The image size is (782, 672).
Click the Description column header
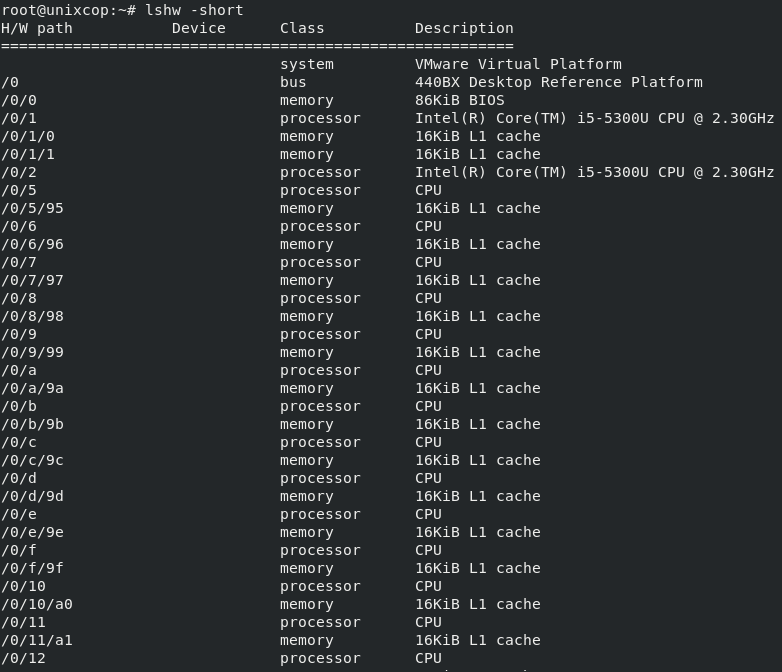click(x=464, y=28)
